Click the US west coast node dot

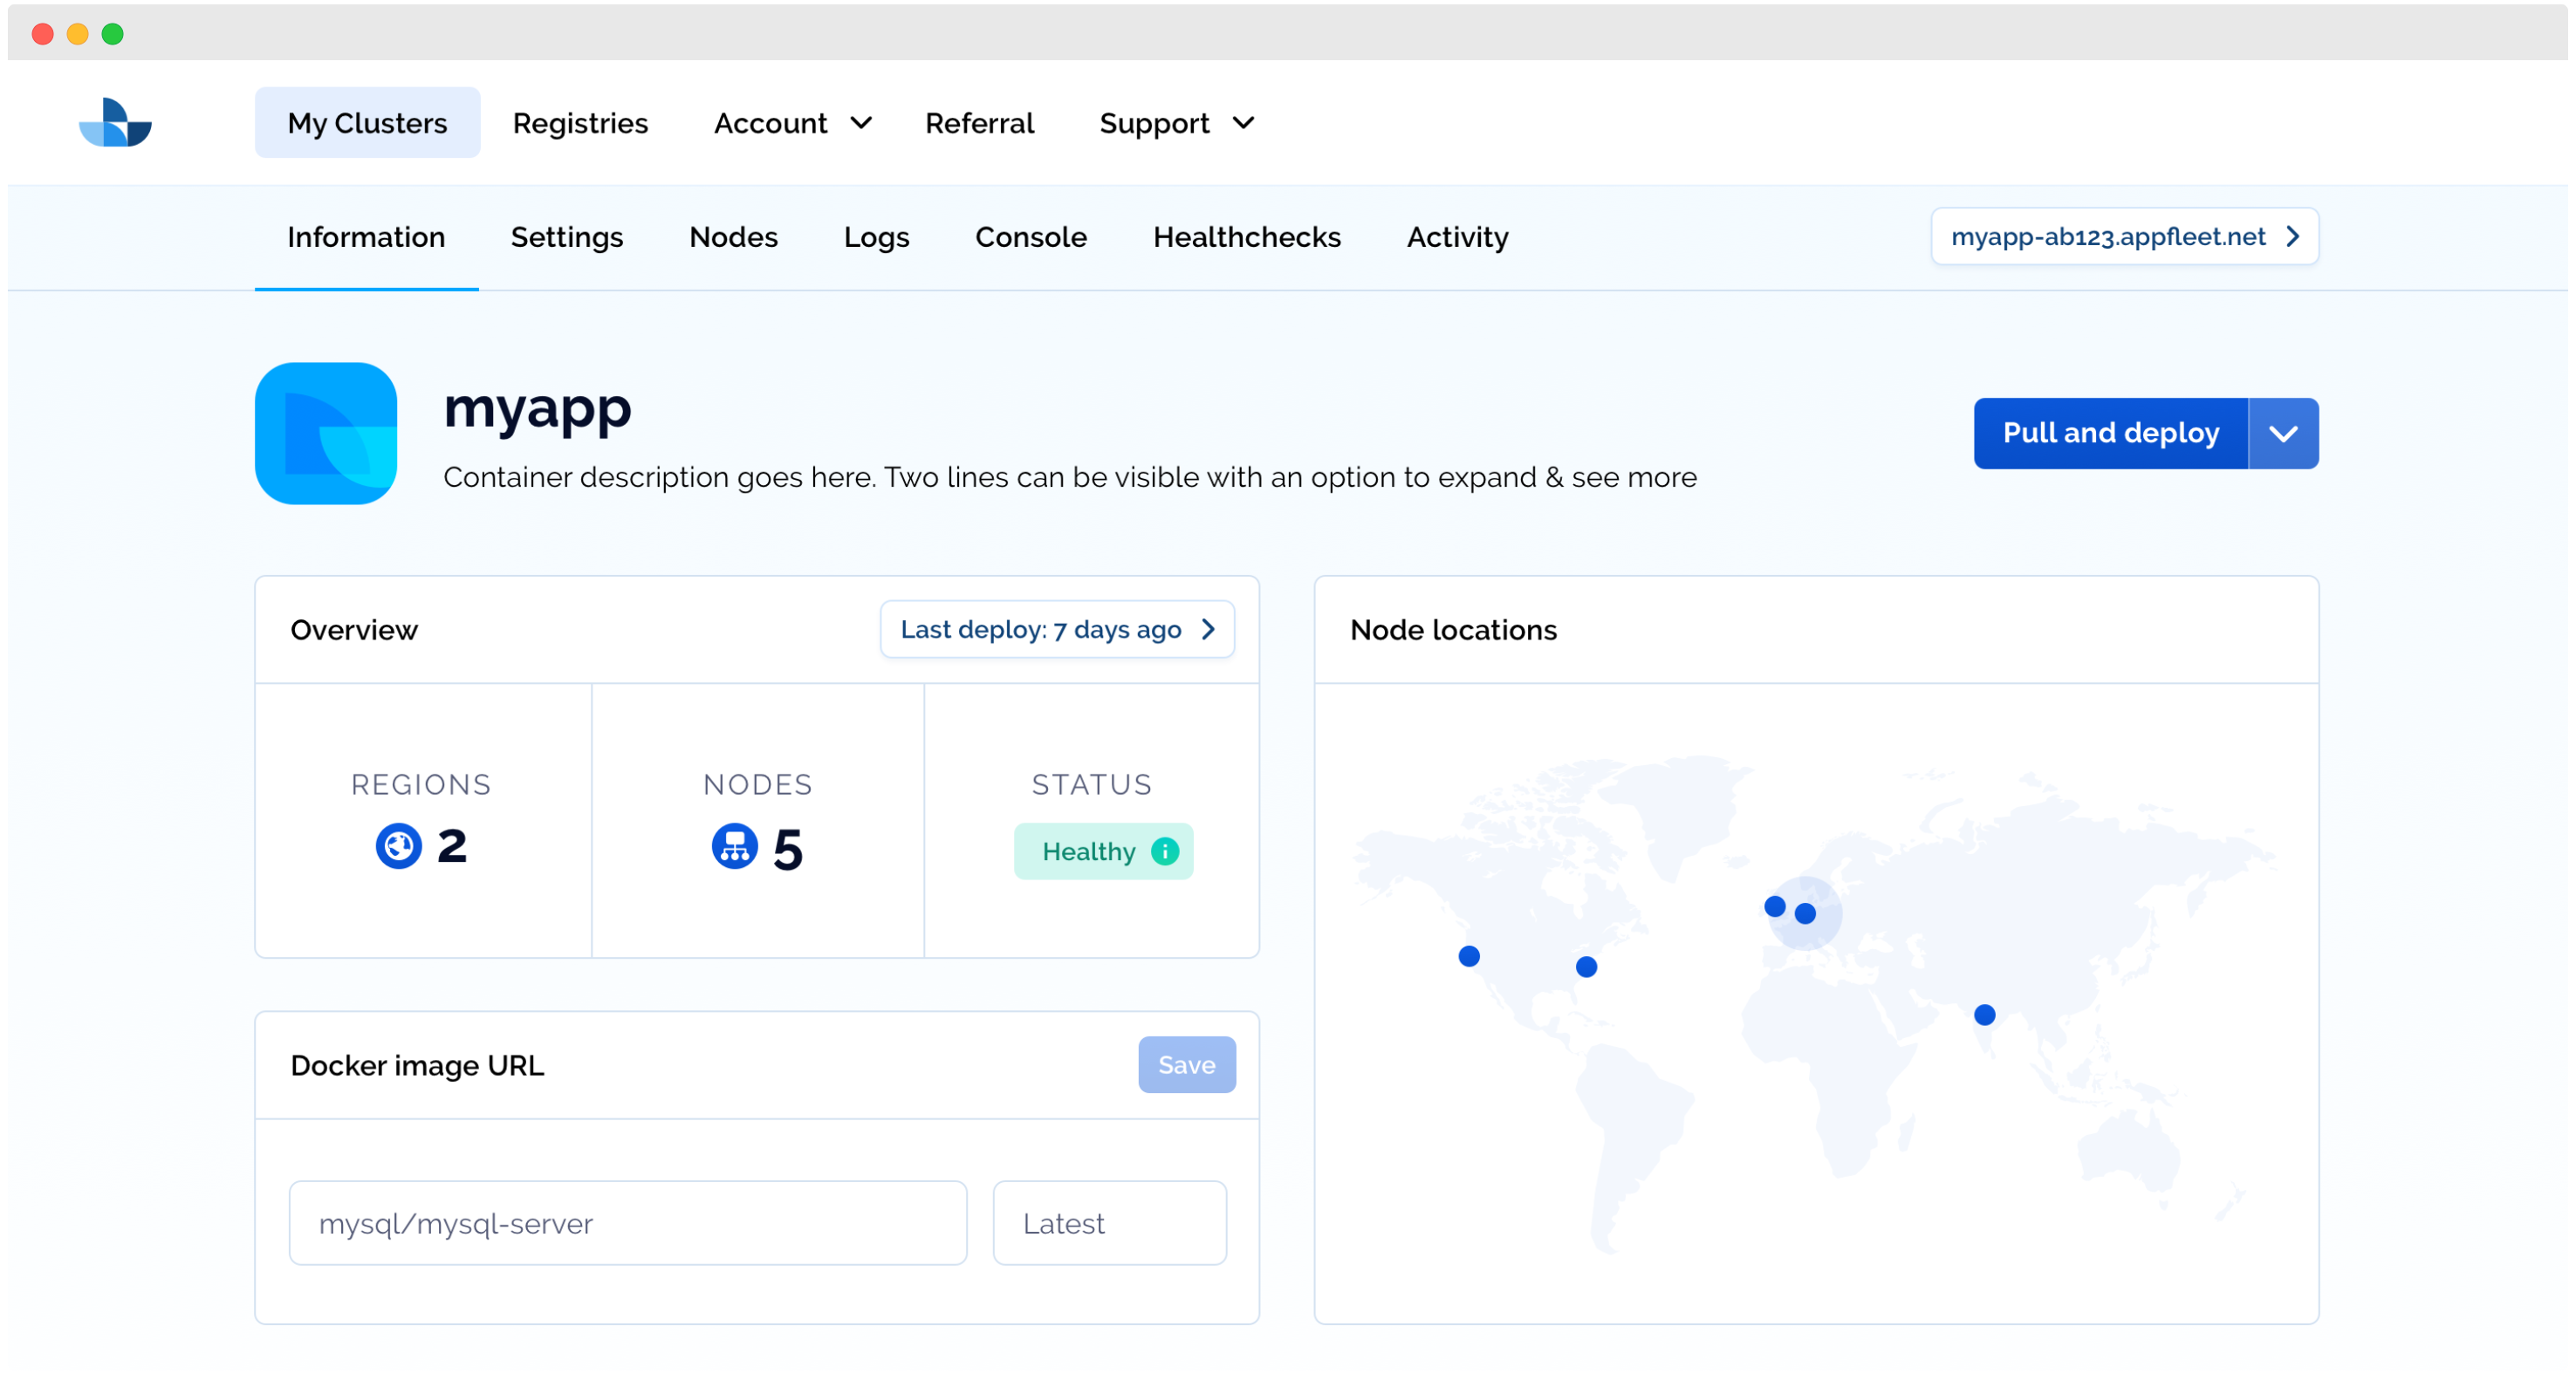[1468, 956]
